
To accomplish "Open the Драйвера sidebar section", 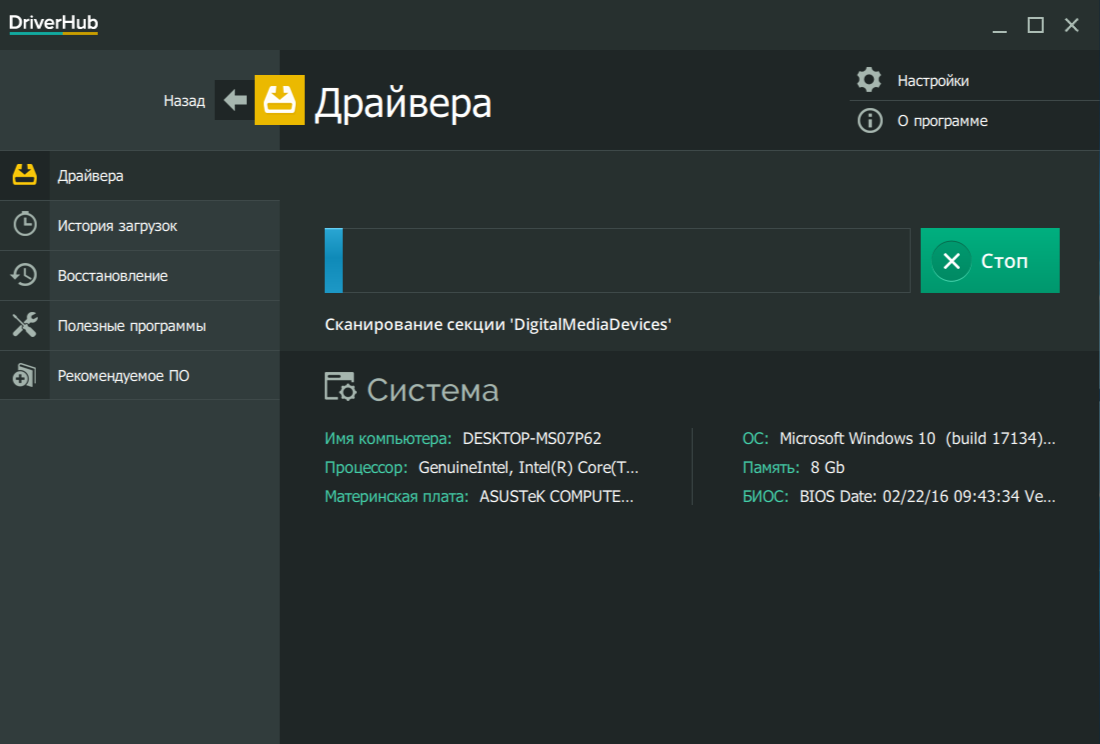I will pyautogui.click(x=140, y=175).
